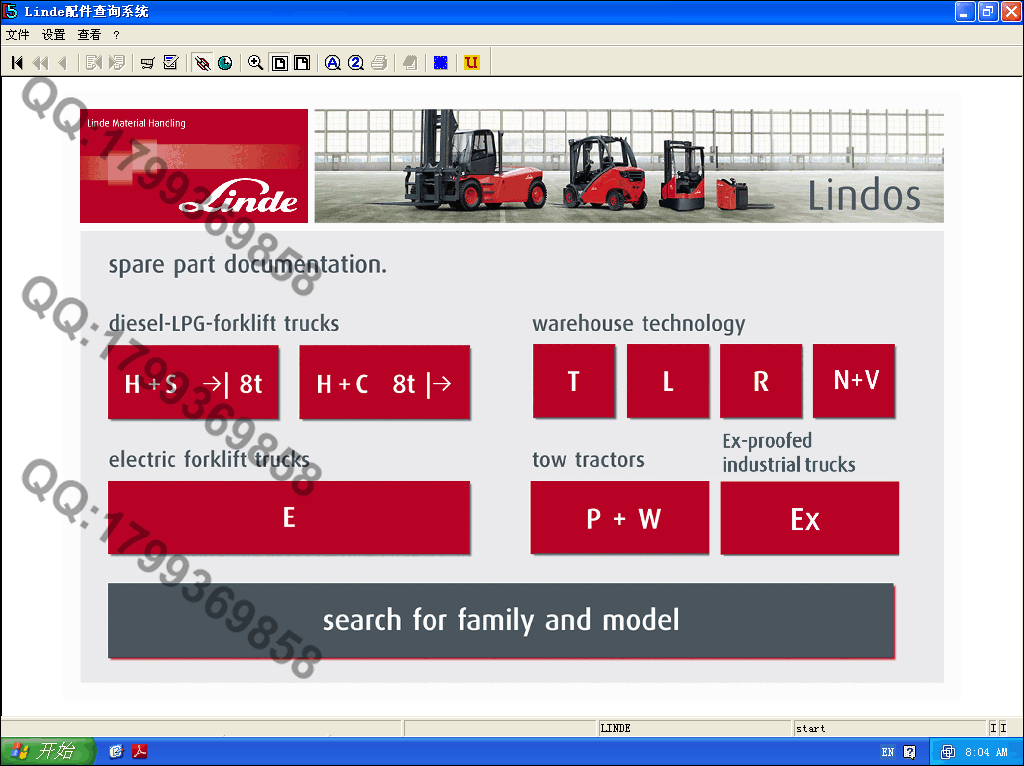Open the 文件 menu
Screen dimensions: 1024x766
click(x=17, y=35)
